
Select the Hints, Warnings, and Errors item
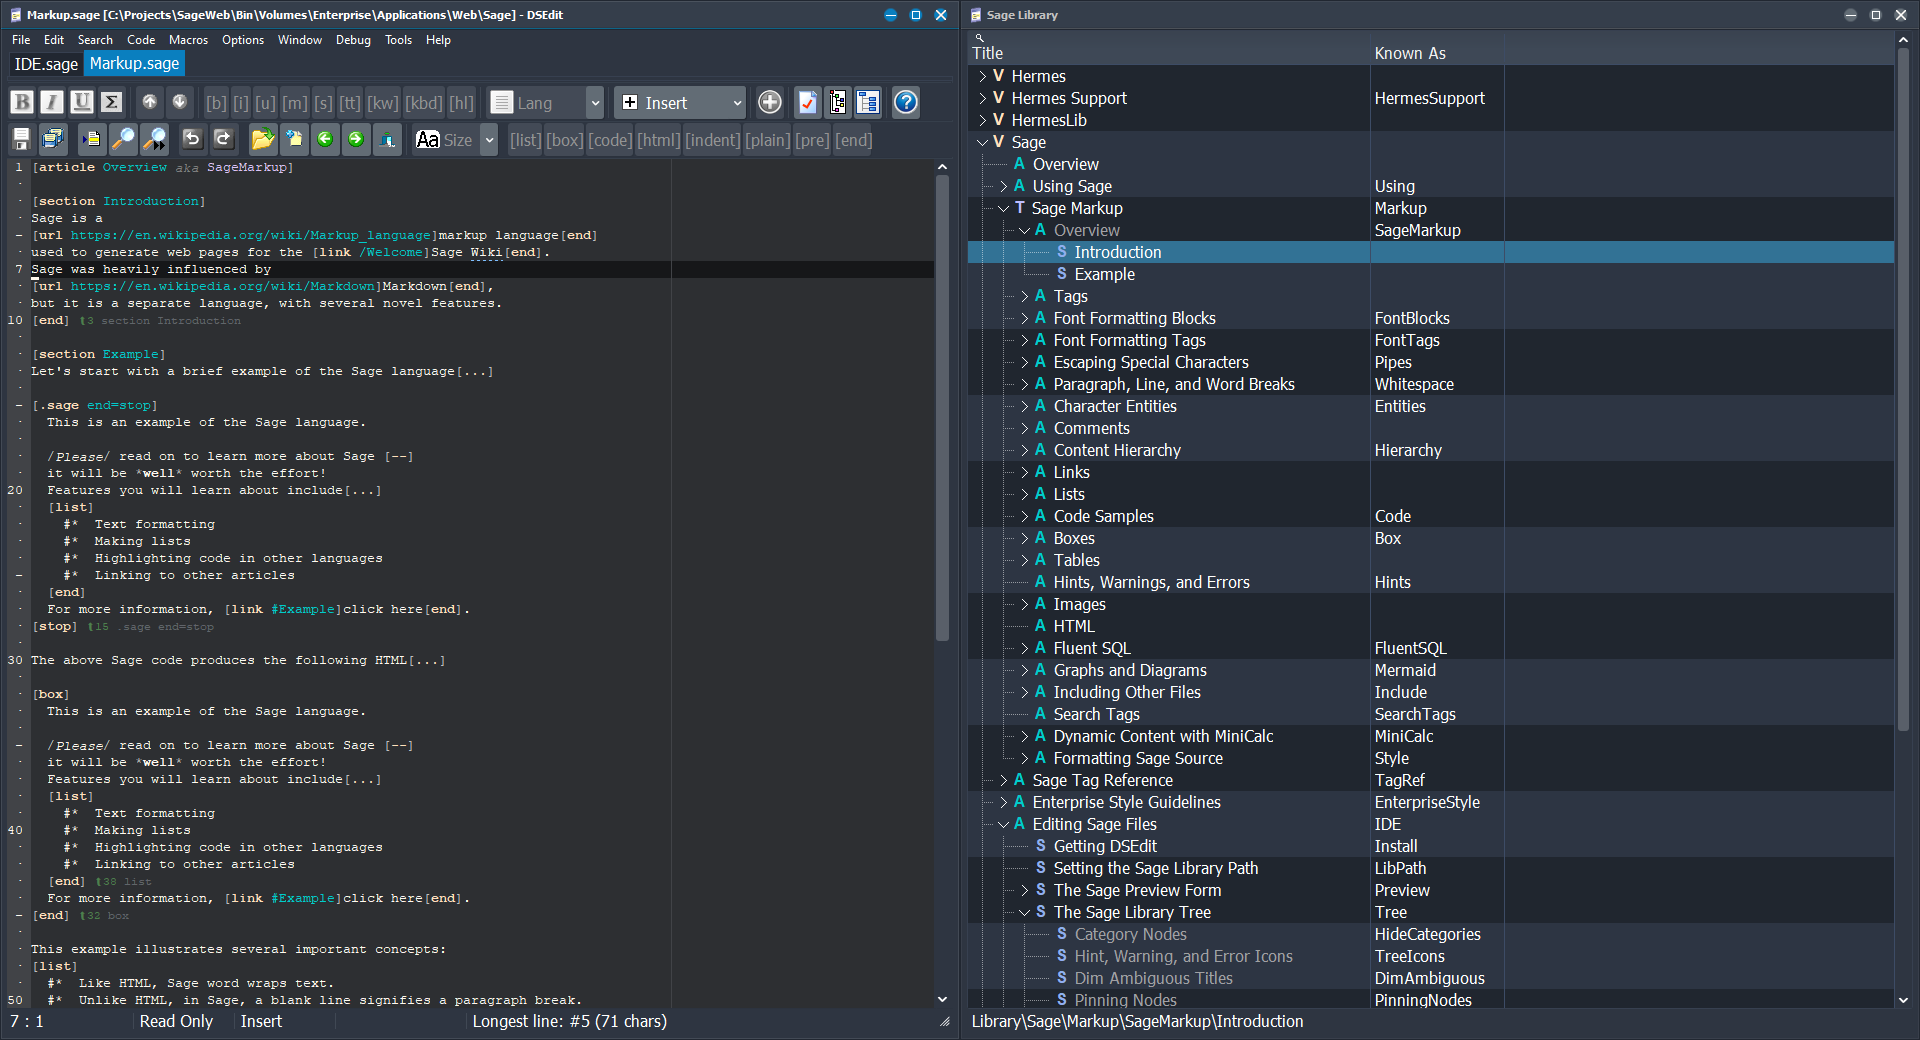tap(1151, 582)
